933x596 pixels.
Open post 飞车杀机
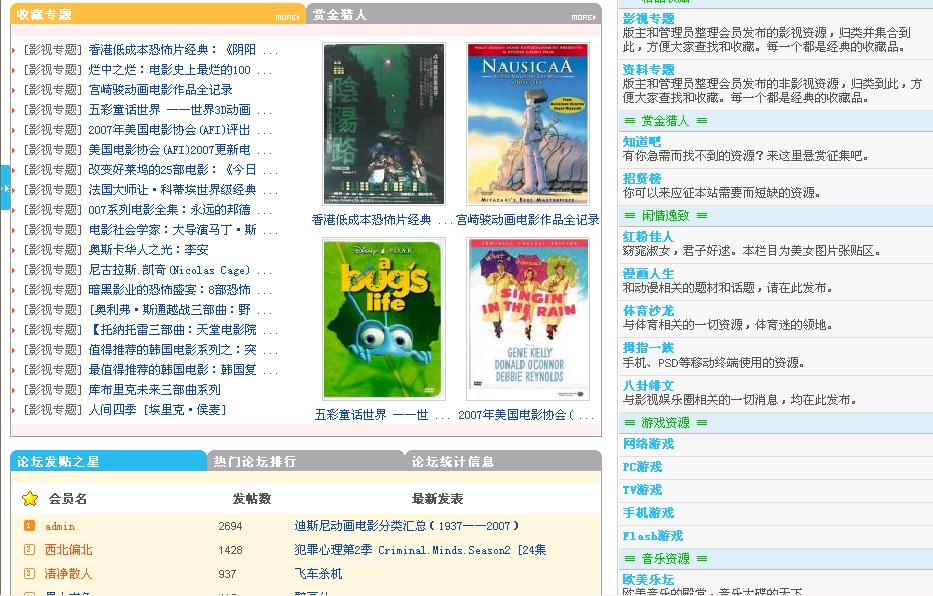pyautogui.click(x=318, y=573)
